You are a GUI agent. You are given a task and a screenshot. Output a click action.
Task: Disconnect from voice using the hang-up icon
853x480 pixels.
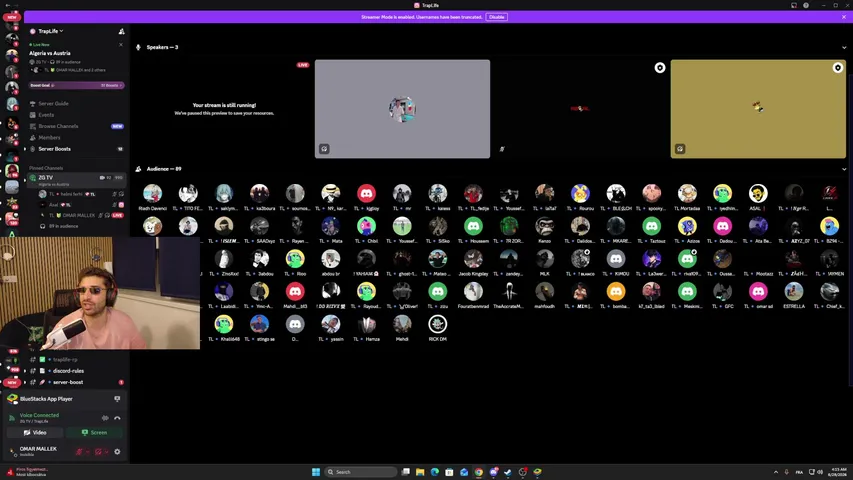(x=117, y=418)
